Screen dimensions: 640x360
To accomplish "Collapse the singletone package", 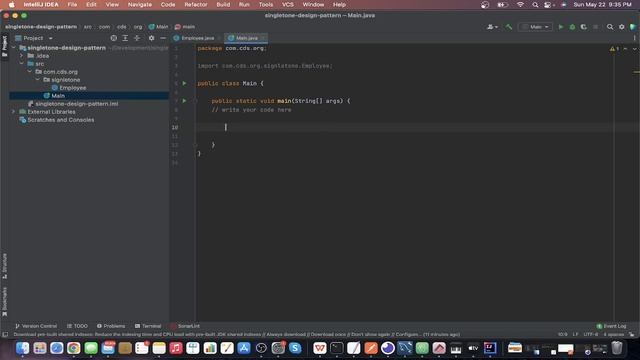I will 38,80.
